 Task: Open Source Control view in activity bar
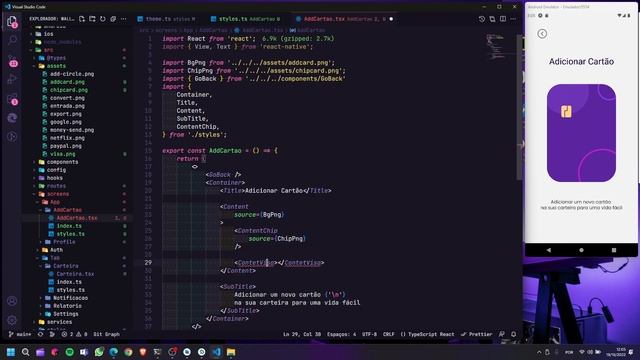point(12,60)
